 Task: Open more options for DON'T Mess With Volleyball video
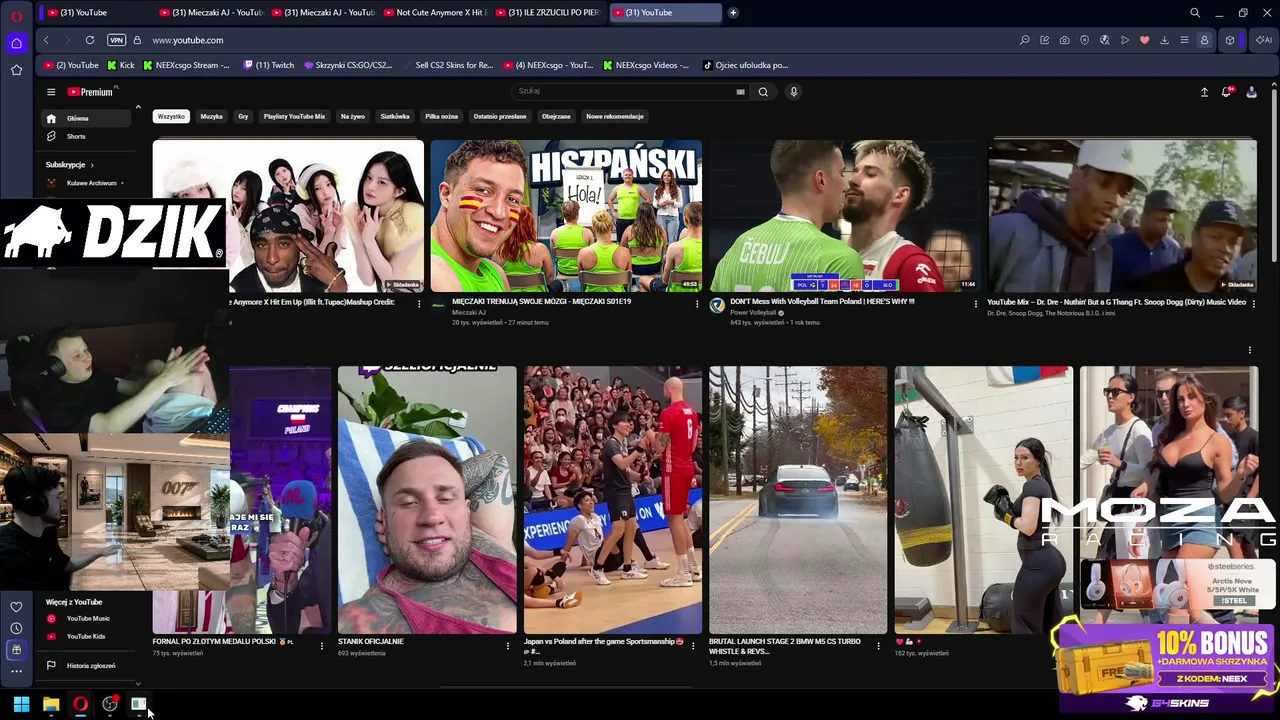(x=976, y=304)
